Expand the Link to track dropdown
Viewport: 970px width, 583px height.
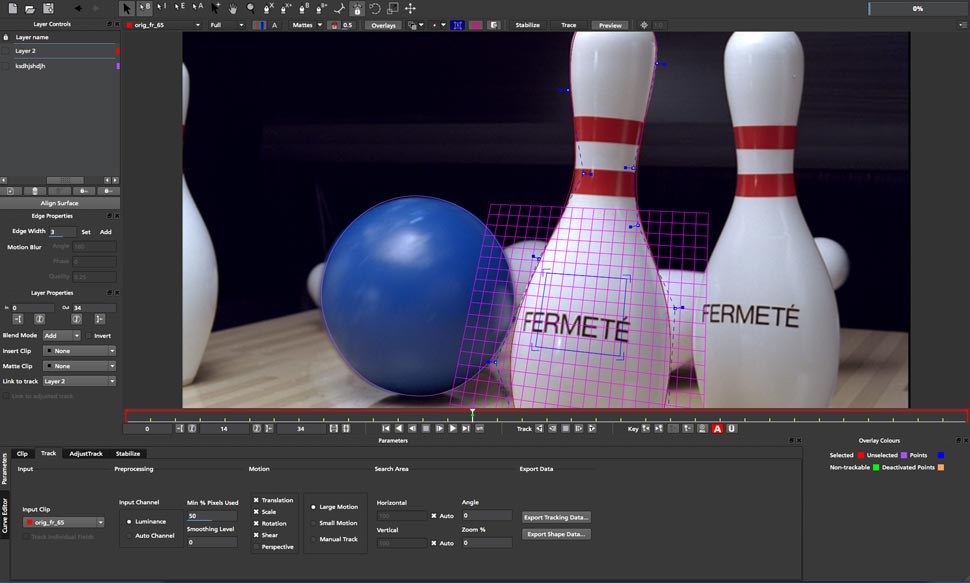(79, 381)
